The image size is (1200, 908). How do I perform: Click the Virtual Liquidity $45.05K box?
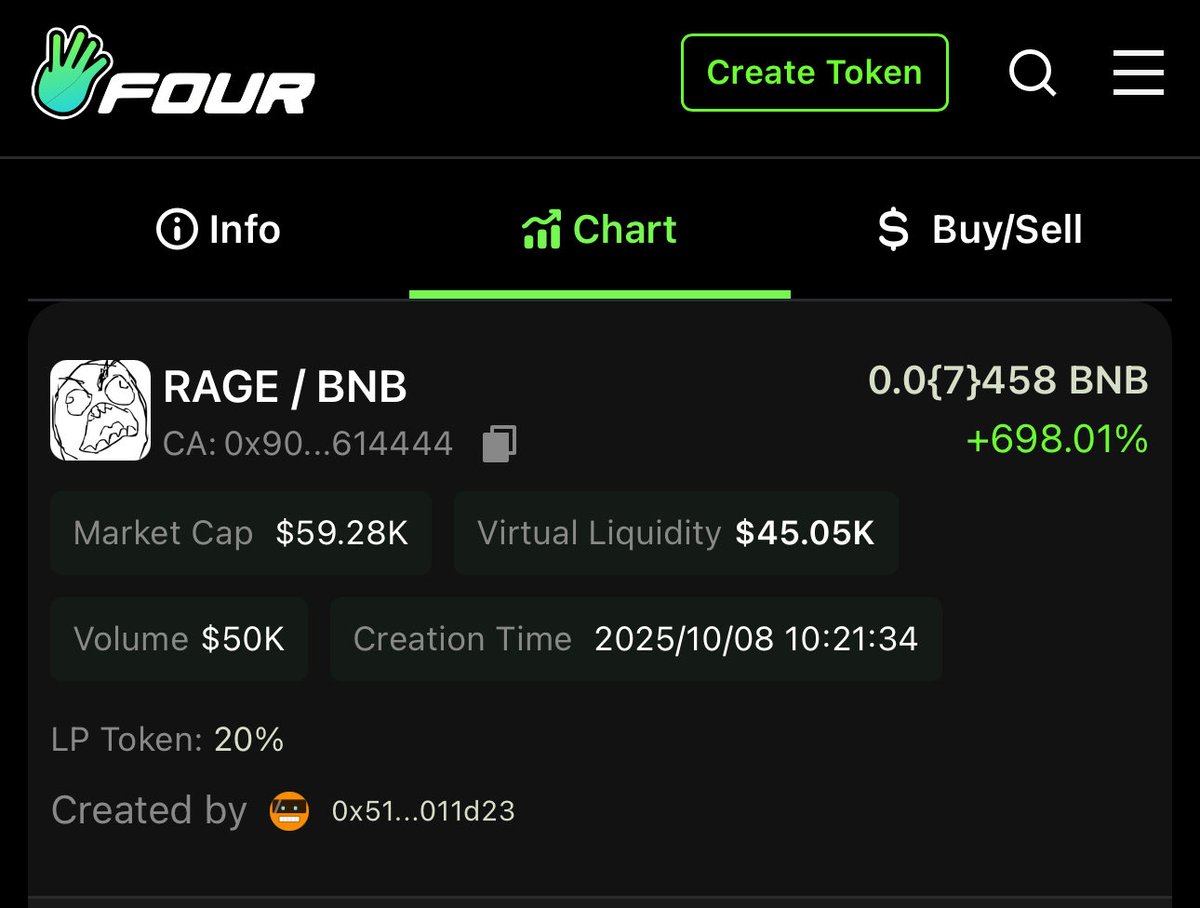pos(676,533)
